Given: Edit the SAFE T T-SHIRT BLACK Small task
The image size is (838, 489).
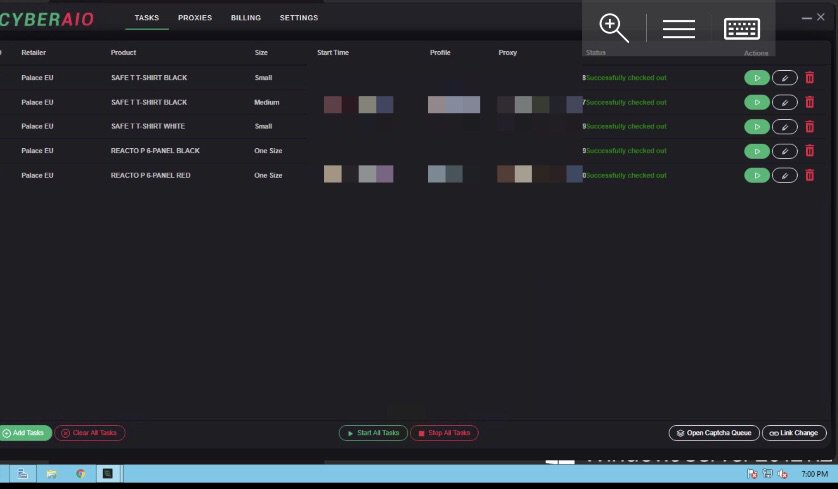Looking at the screenshot, I should click(x=785, y=78).
